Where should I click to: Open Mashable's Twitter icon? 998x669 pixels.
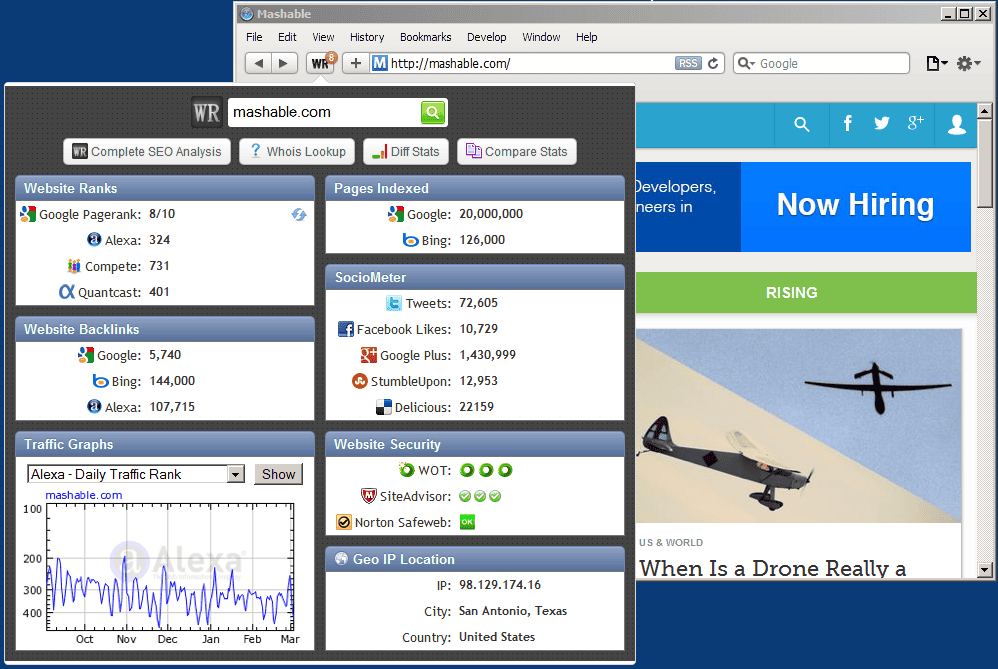[x=882, y=123]
